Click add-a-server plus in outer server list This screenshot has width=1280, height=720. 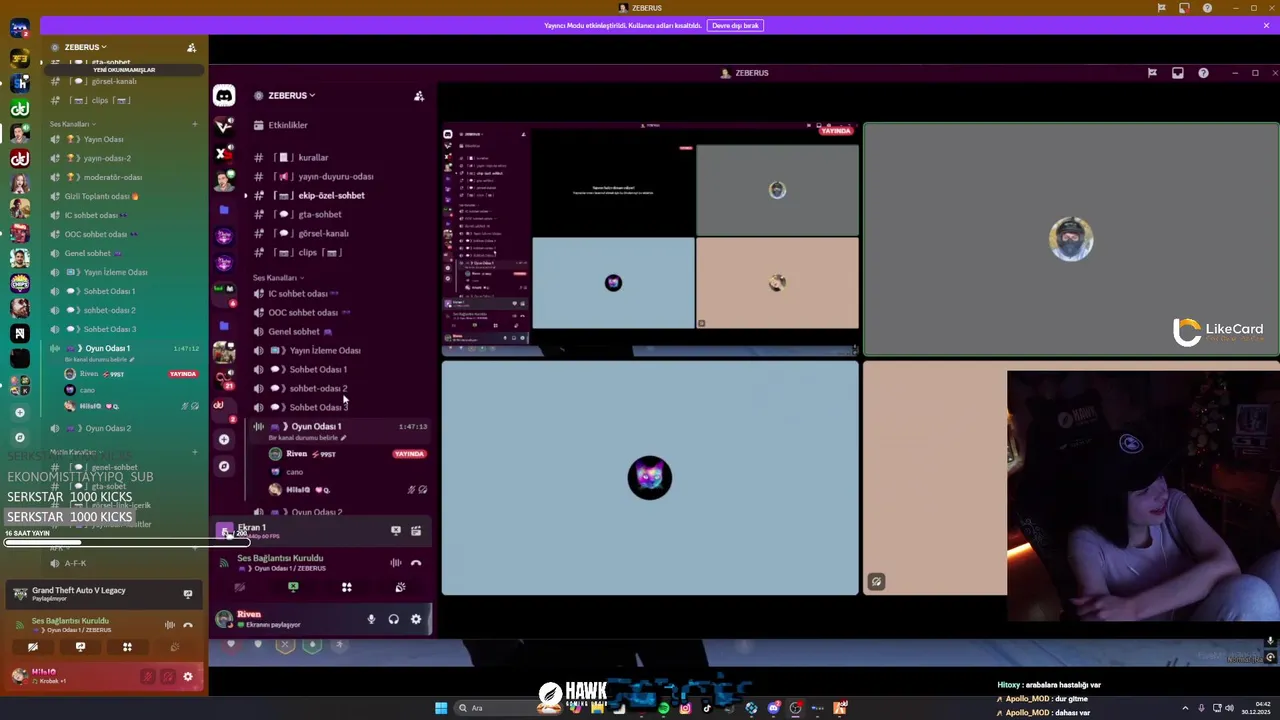tap(19, 412)
